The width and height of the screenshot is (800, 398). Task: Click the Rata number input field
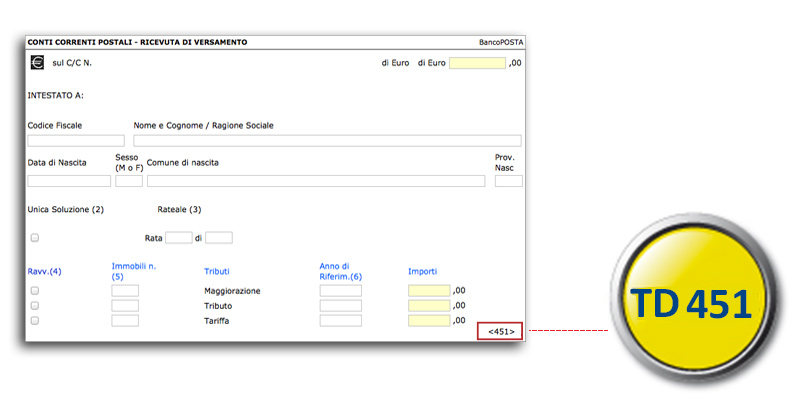[x=179, y=238]
